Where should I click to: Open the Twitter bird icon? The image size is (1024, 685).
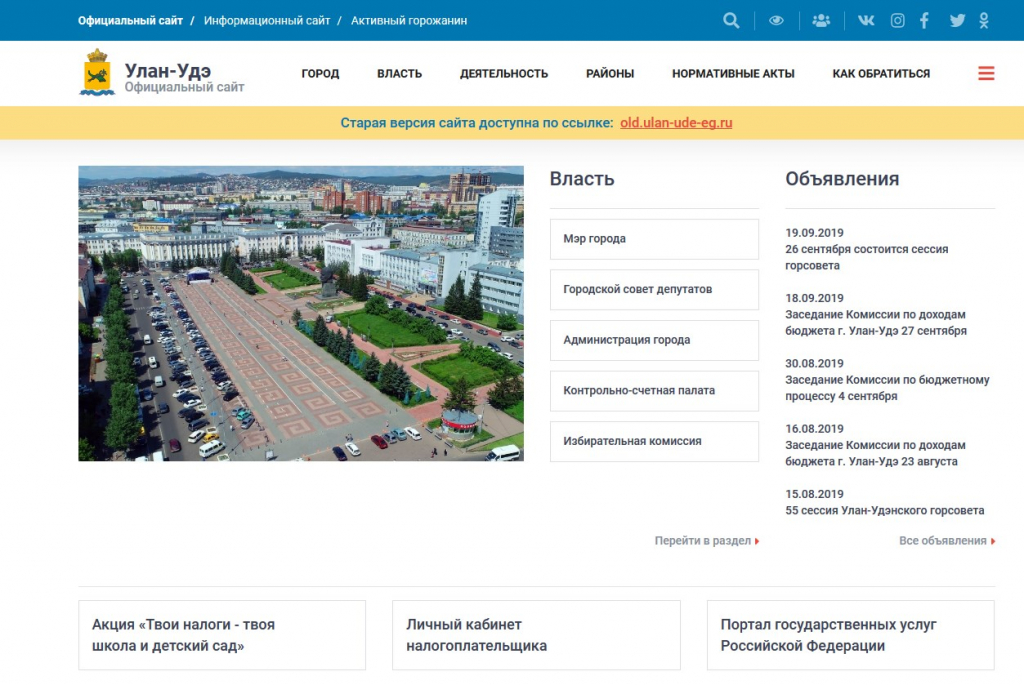click(x=957, y=20)
